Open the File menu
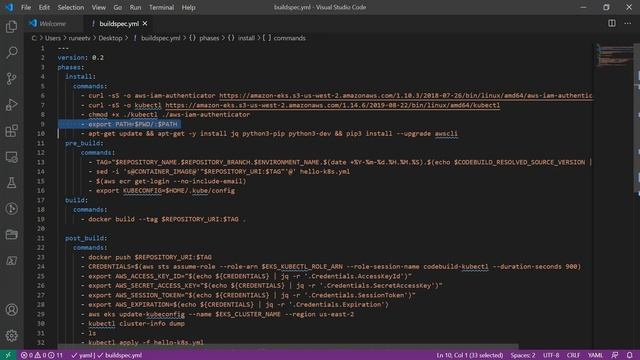 pyautogui.click(x=26, y=7)
